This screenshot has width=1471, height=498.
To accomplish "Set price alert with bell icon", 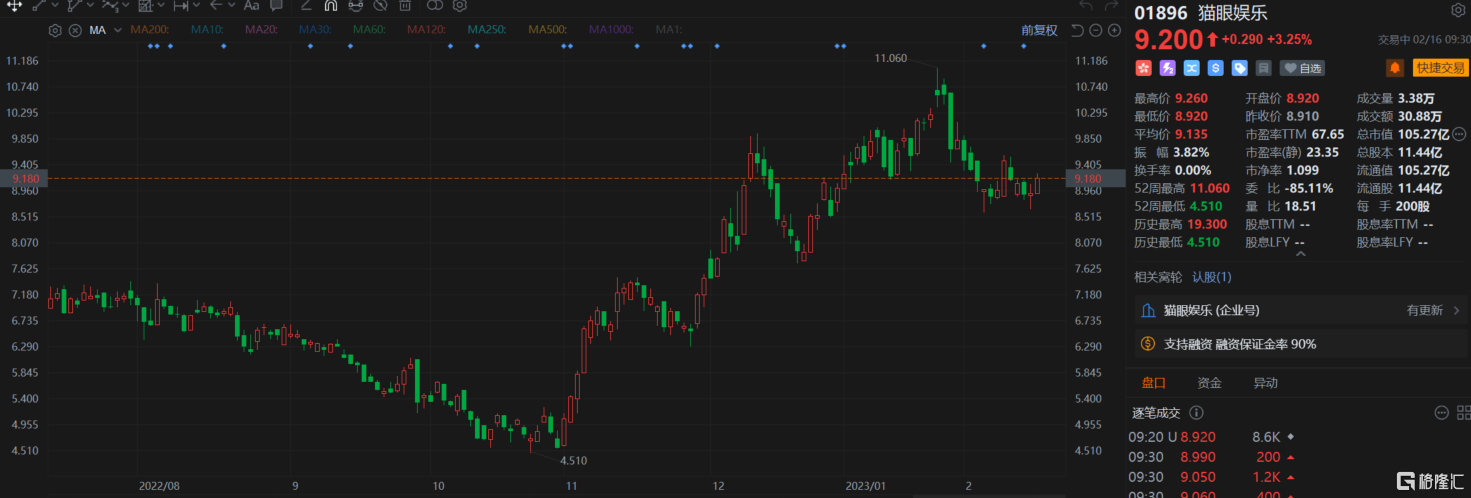I will tap(1394, 68).
